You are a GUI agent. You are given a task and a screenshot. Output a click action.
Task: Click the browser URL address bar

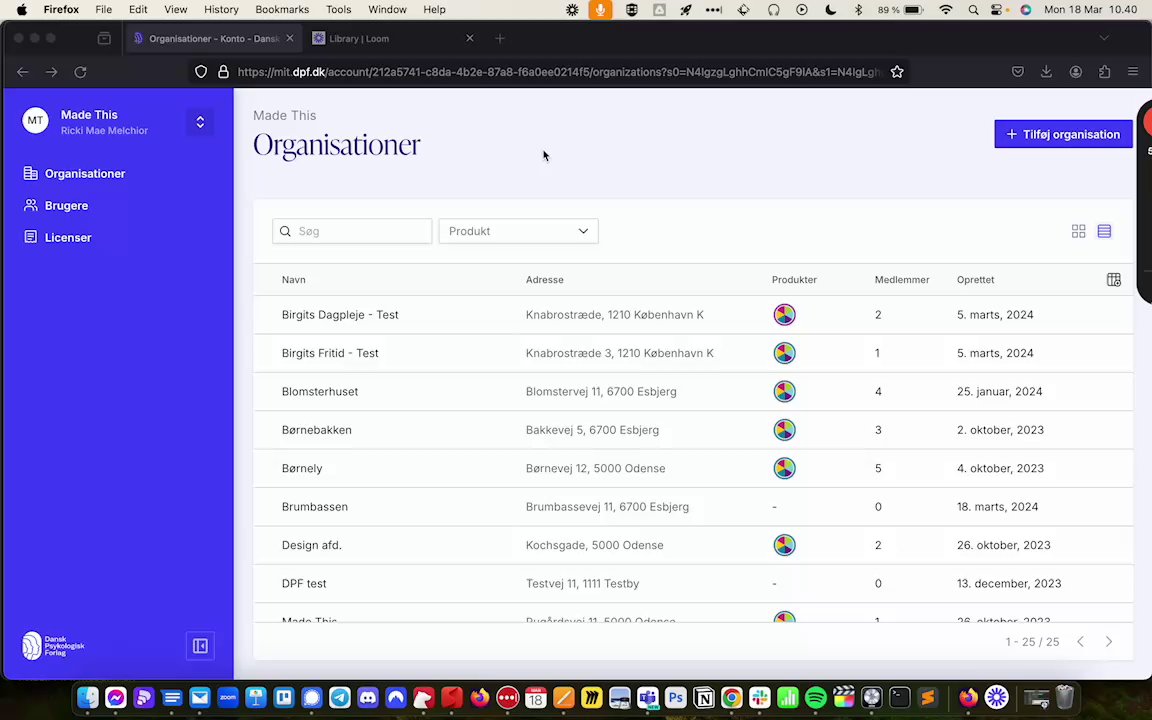pyautogui.click(x=560, y=72)
